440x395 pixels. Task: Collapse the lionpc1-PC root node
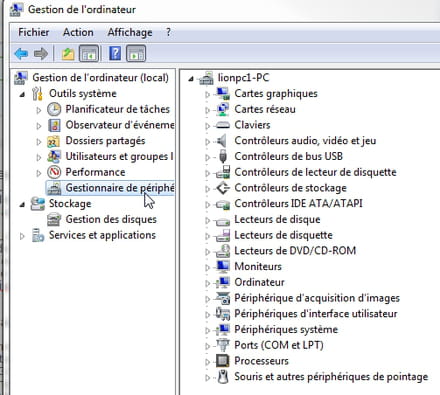click(x=191, y=79)
